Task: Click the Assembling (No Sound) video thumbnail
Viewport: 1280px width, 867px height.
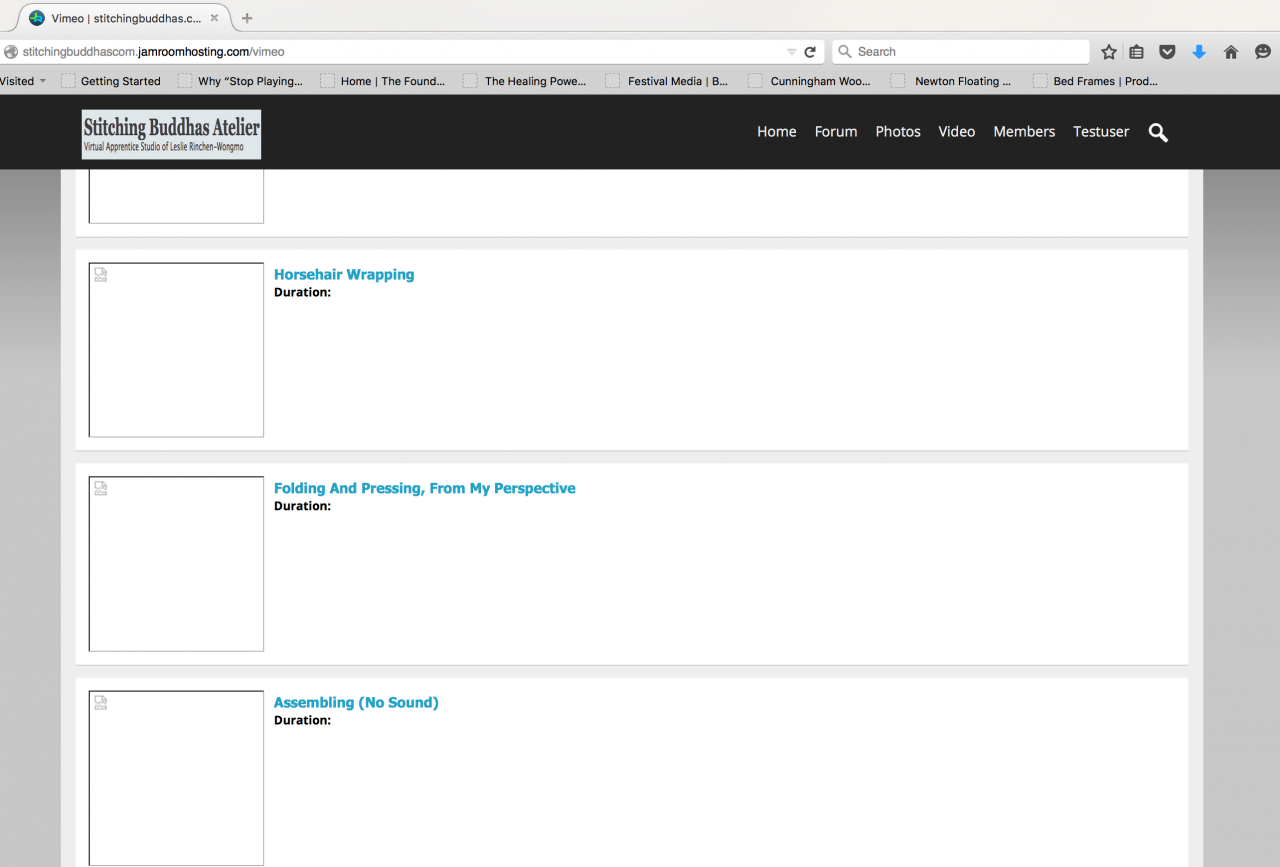Action: [176, 778]
